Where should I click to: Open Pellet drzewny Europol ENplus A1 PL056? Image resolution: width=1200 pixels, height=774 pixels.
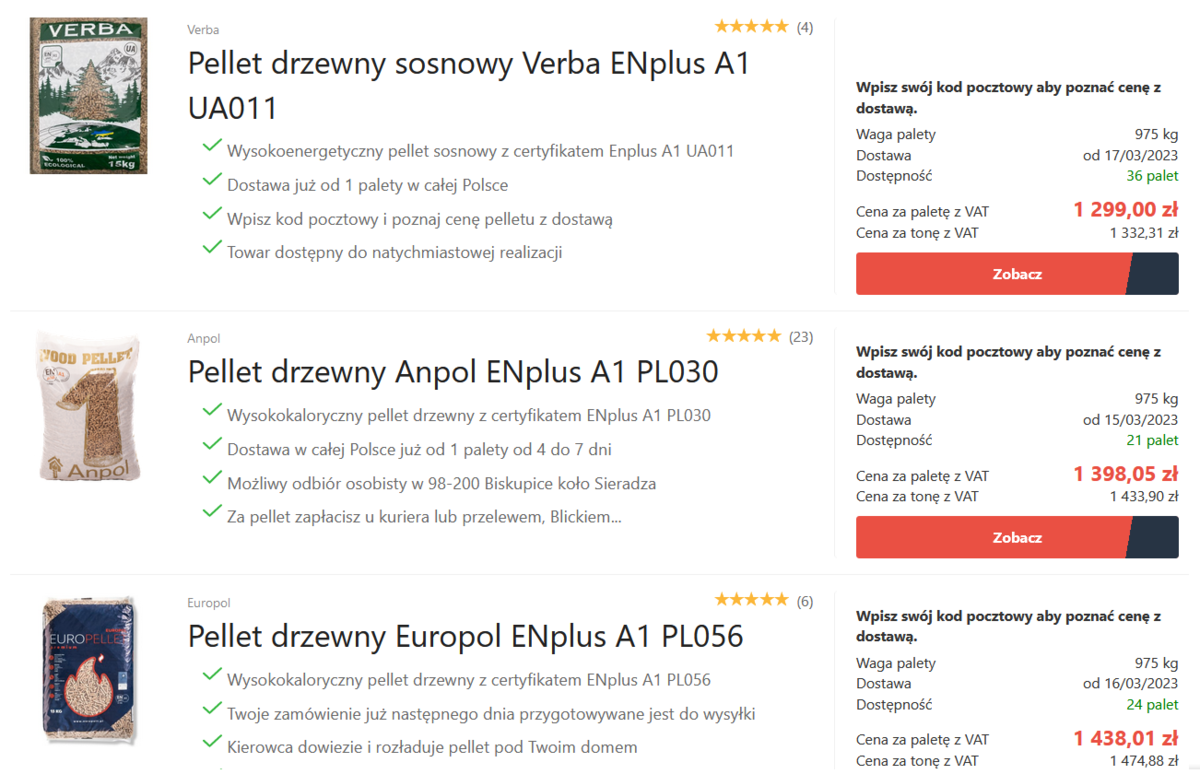[465, 636]
